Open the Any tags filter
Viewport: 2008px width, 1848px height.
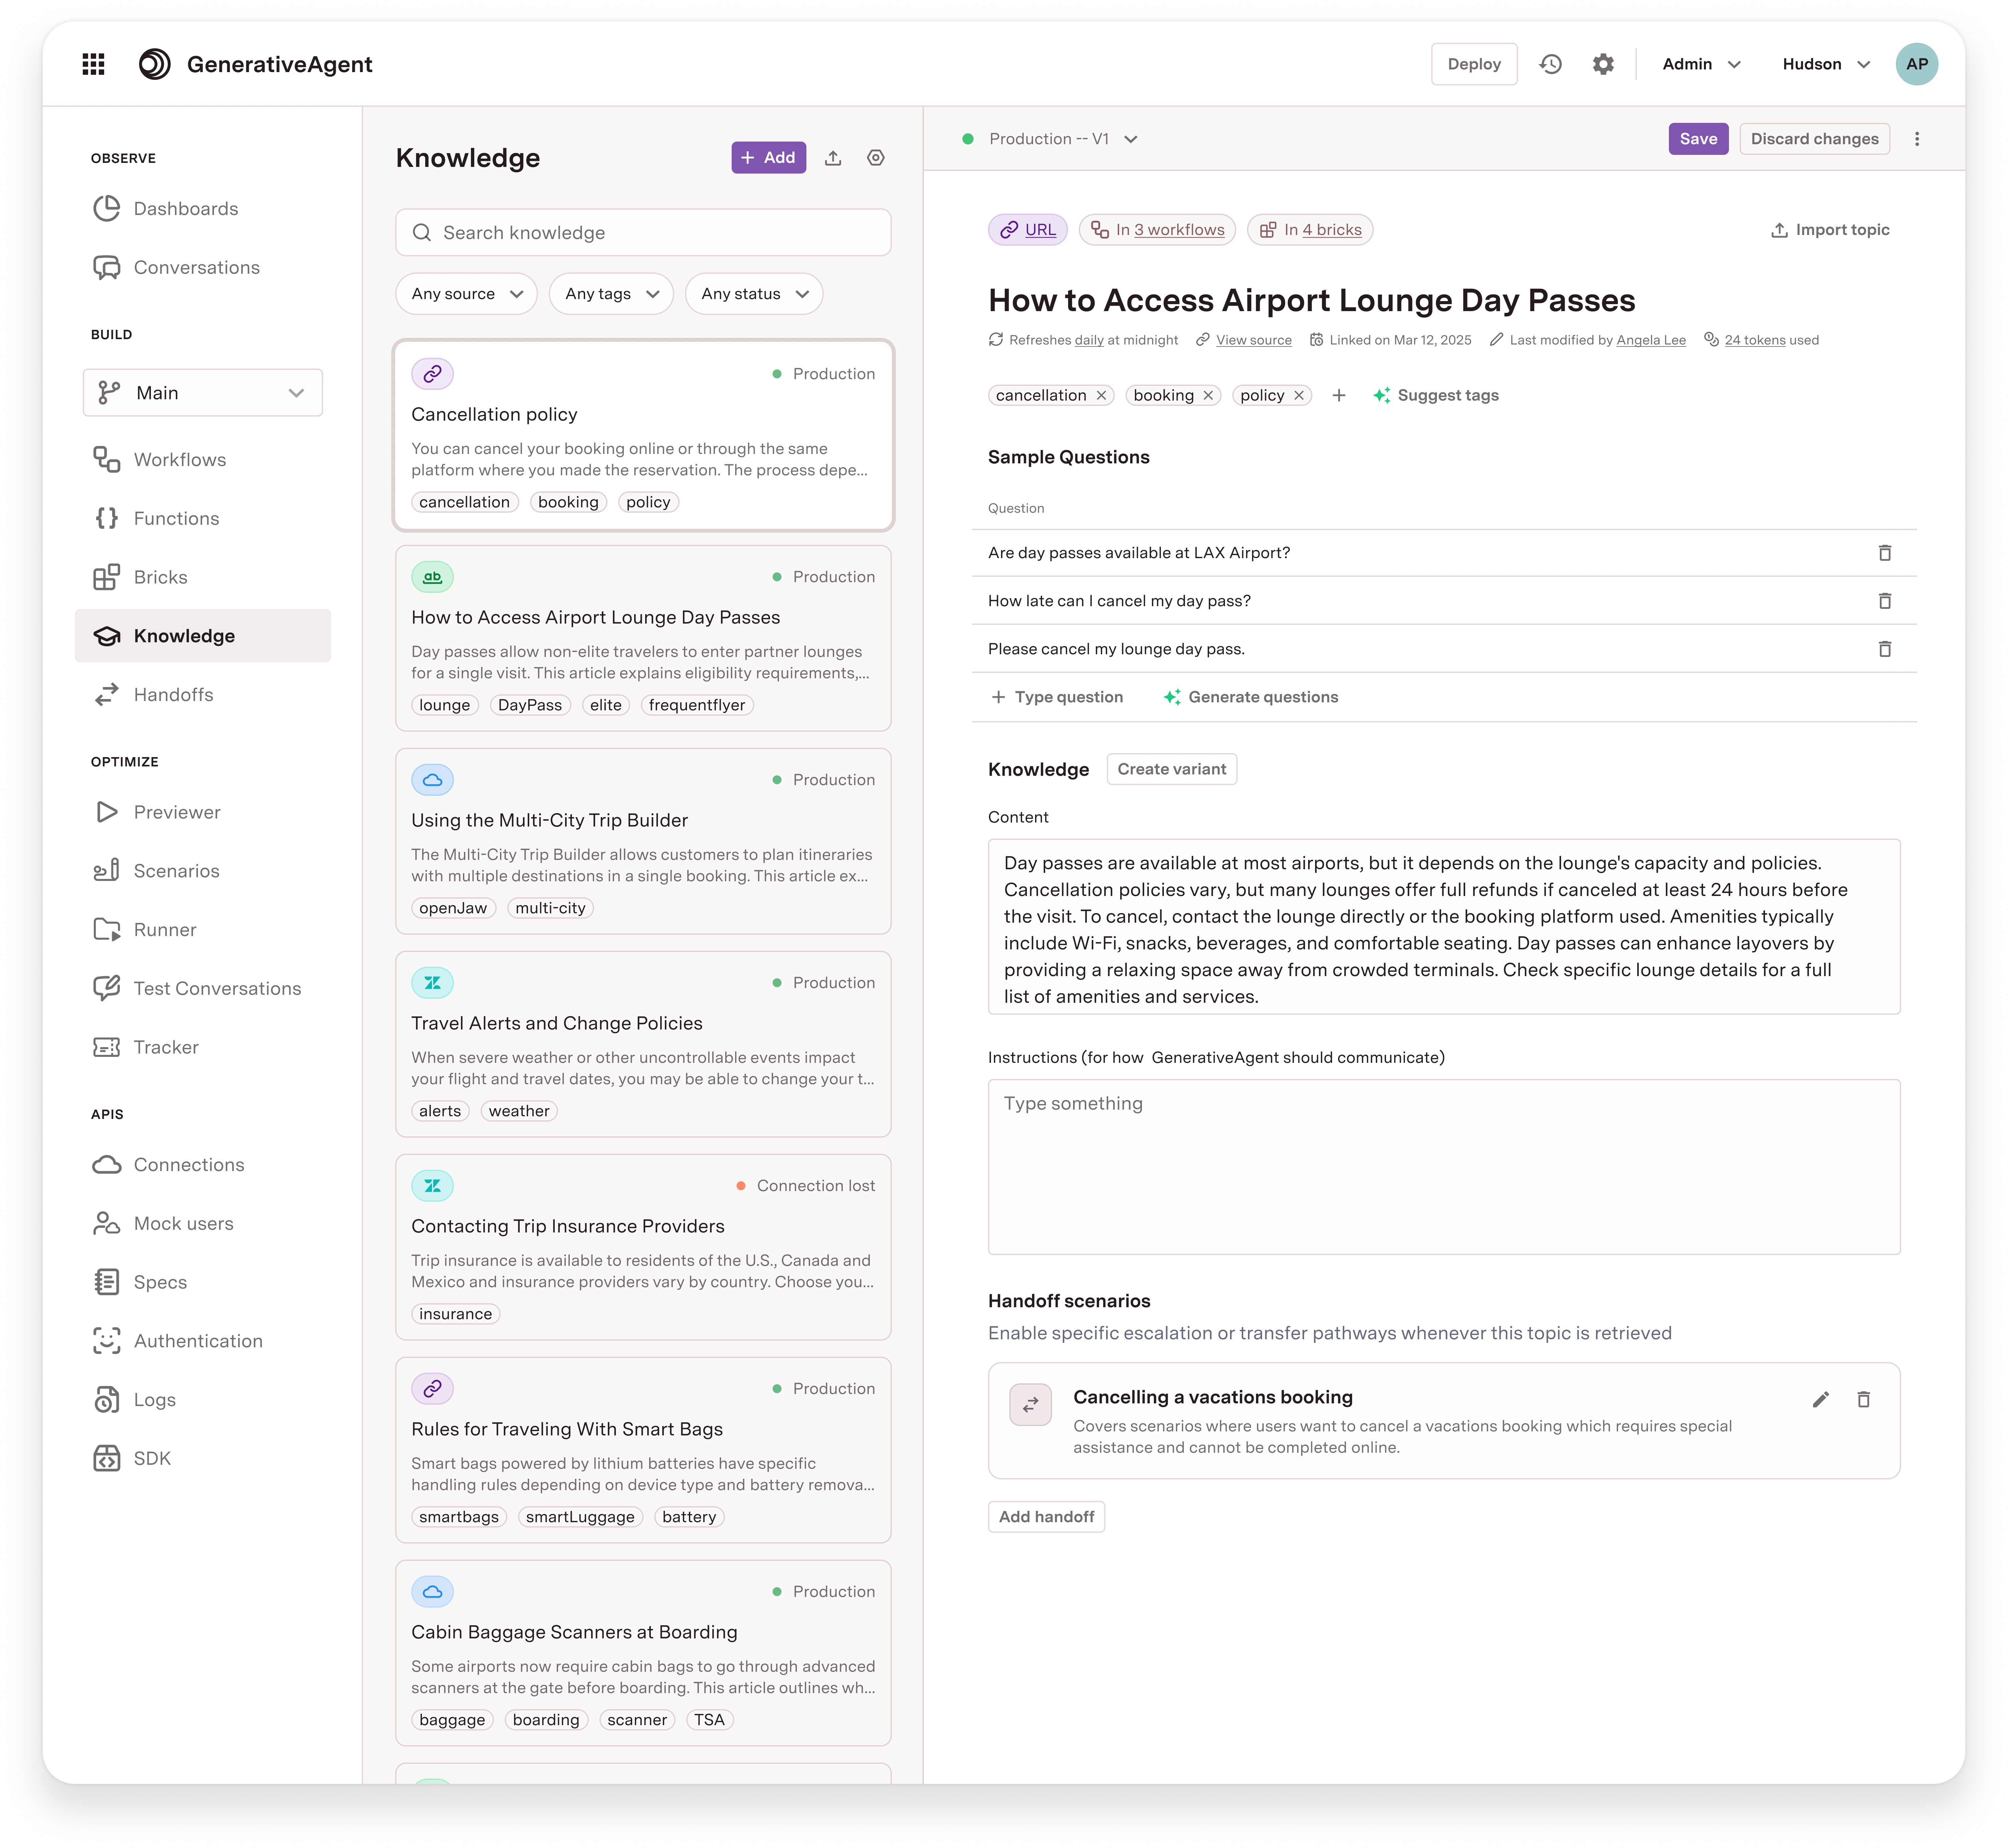(x=611, y=294)
